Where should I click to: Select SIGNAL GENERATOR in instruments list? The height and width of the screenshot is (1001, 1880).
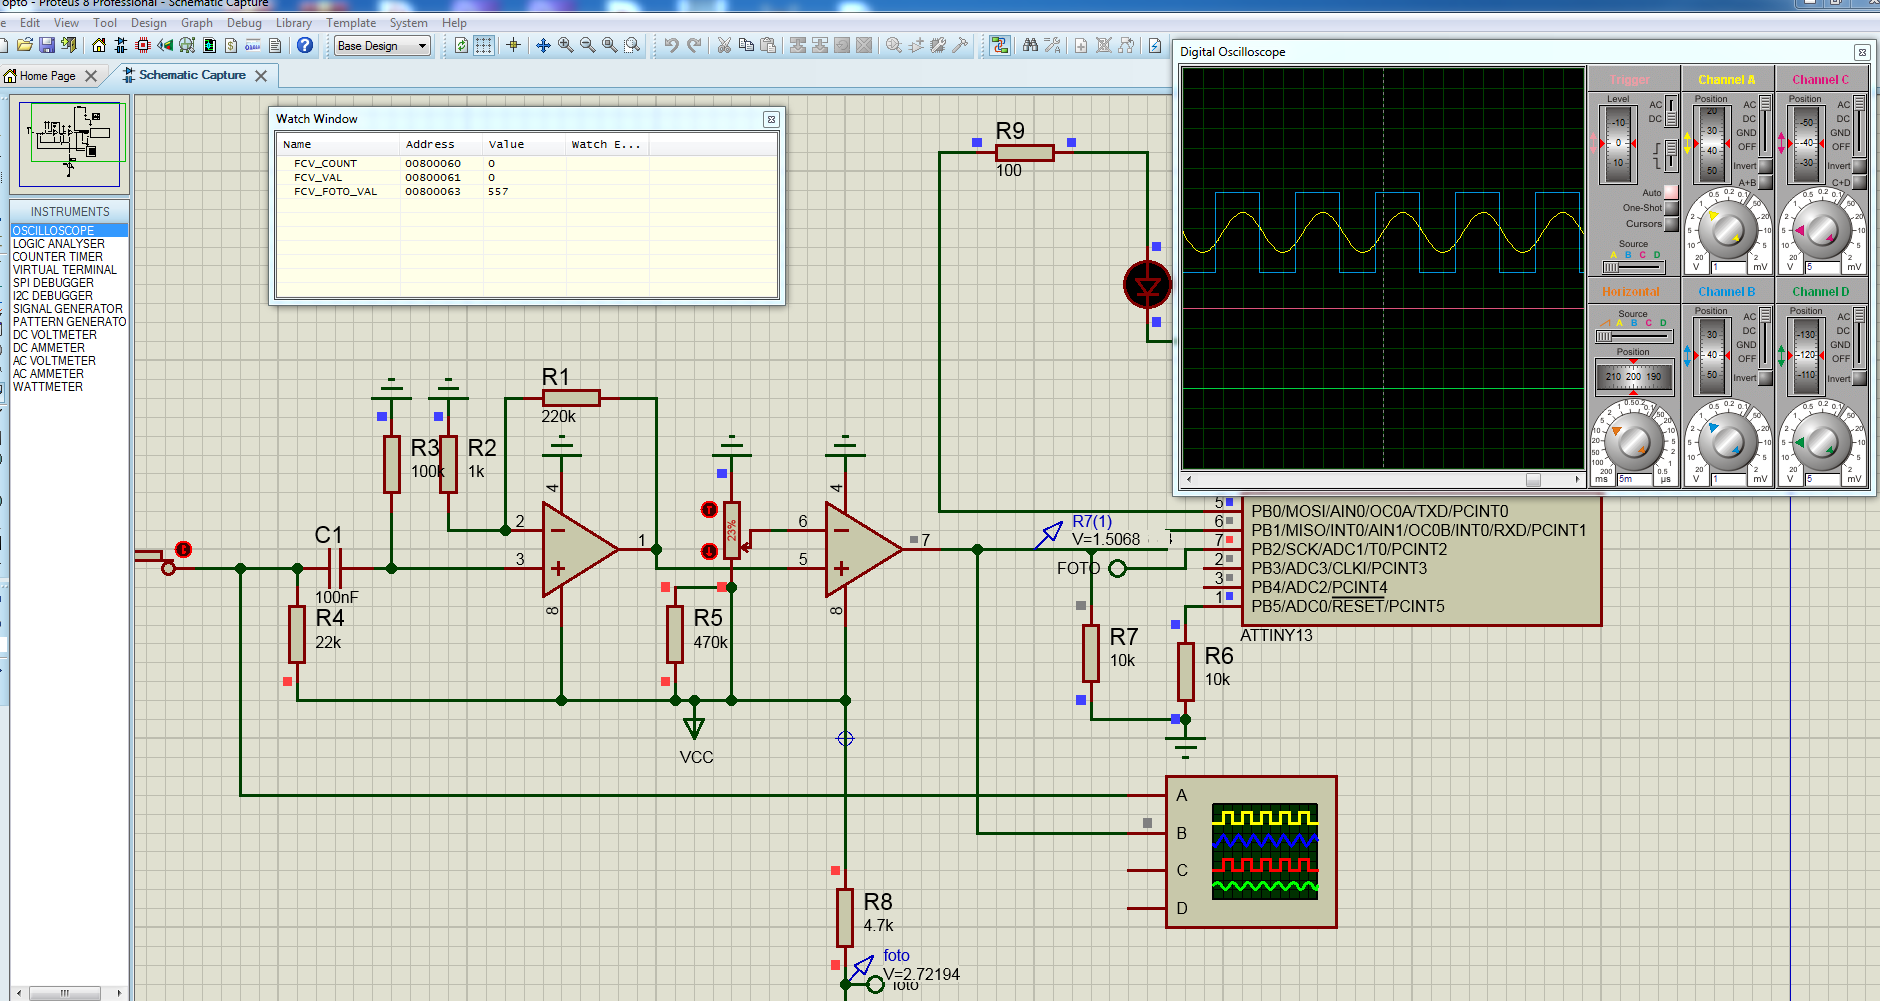68,309
